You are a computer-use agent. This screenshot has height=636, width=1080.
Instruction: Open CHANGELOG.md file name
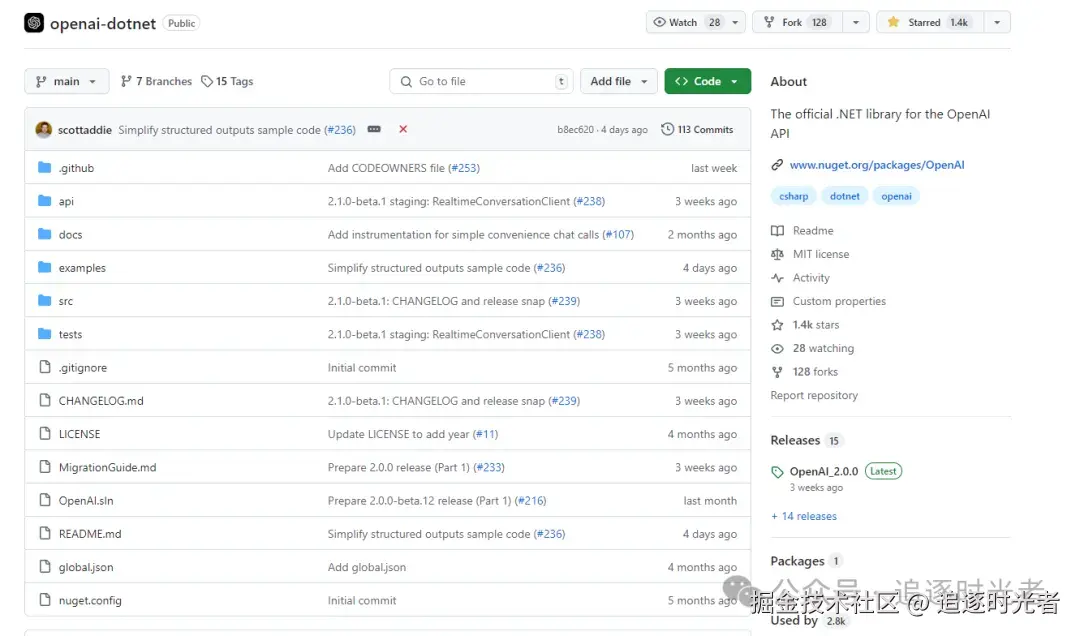coord(101,400)
